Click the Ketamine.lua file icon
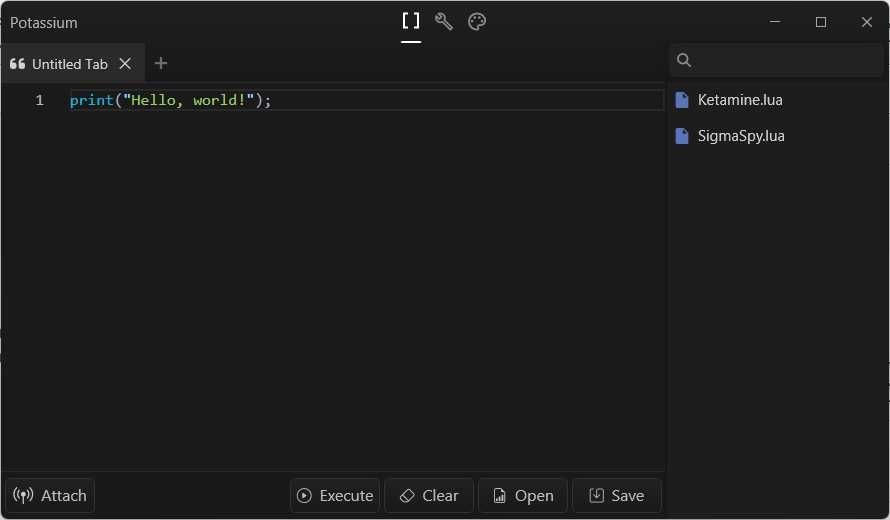 [x=682, y=100]
